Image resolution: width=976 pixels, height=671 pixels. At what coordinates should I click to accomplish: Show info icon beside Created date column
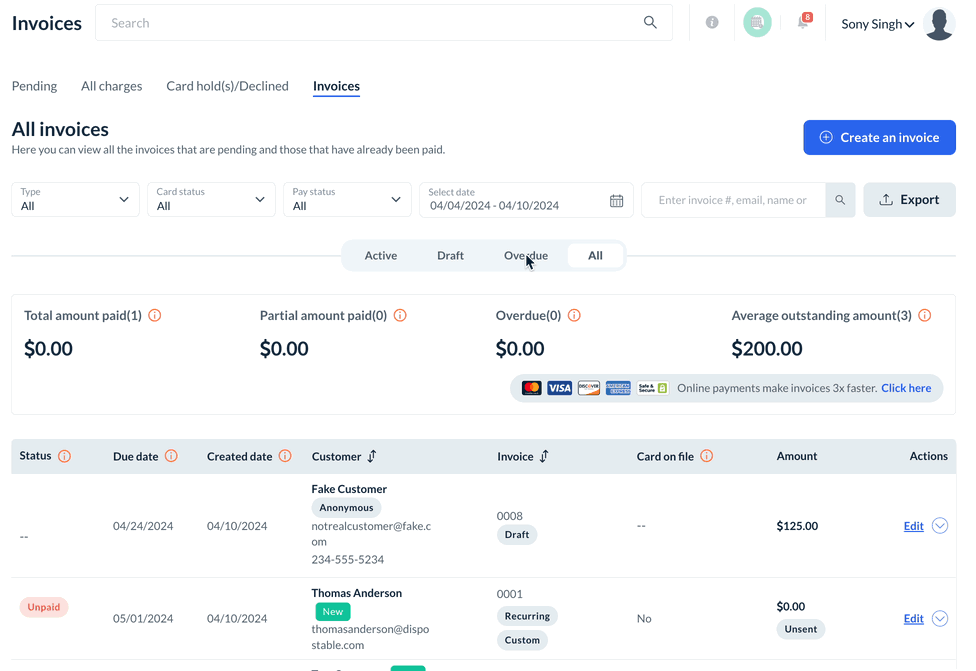[285, 456]
